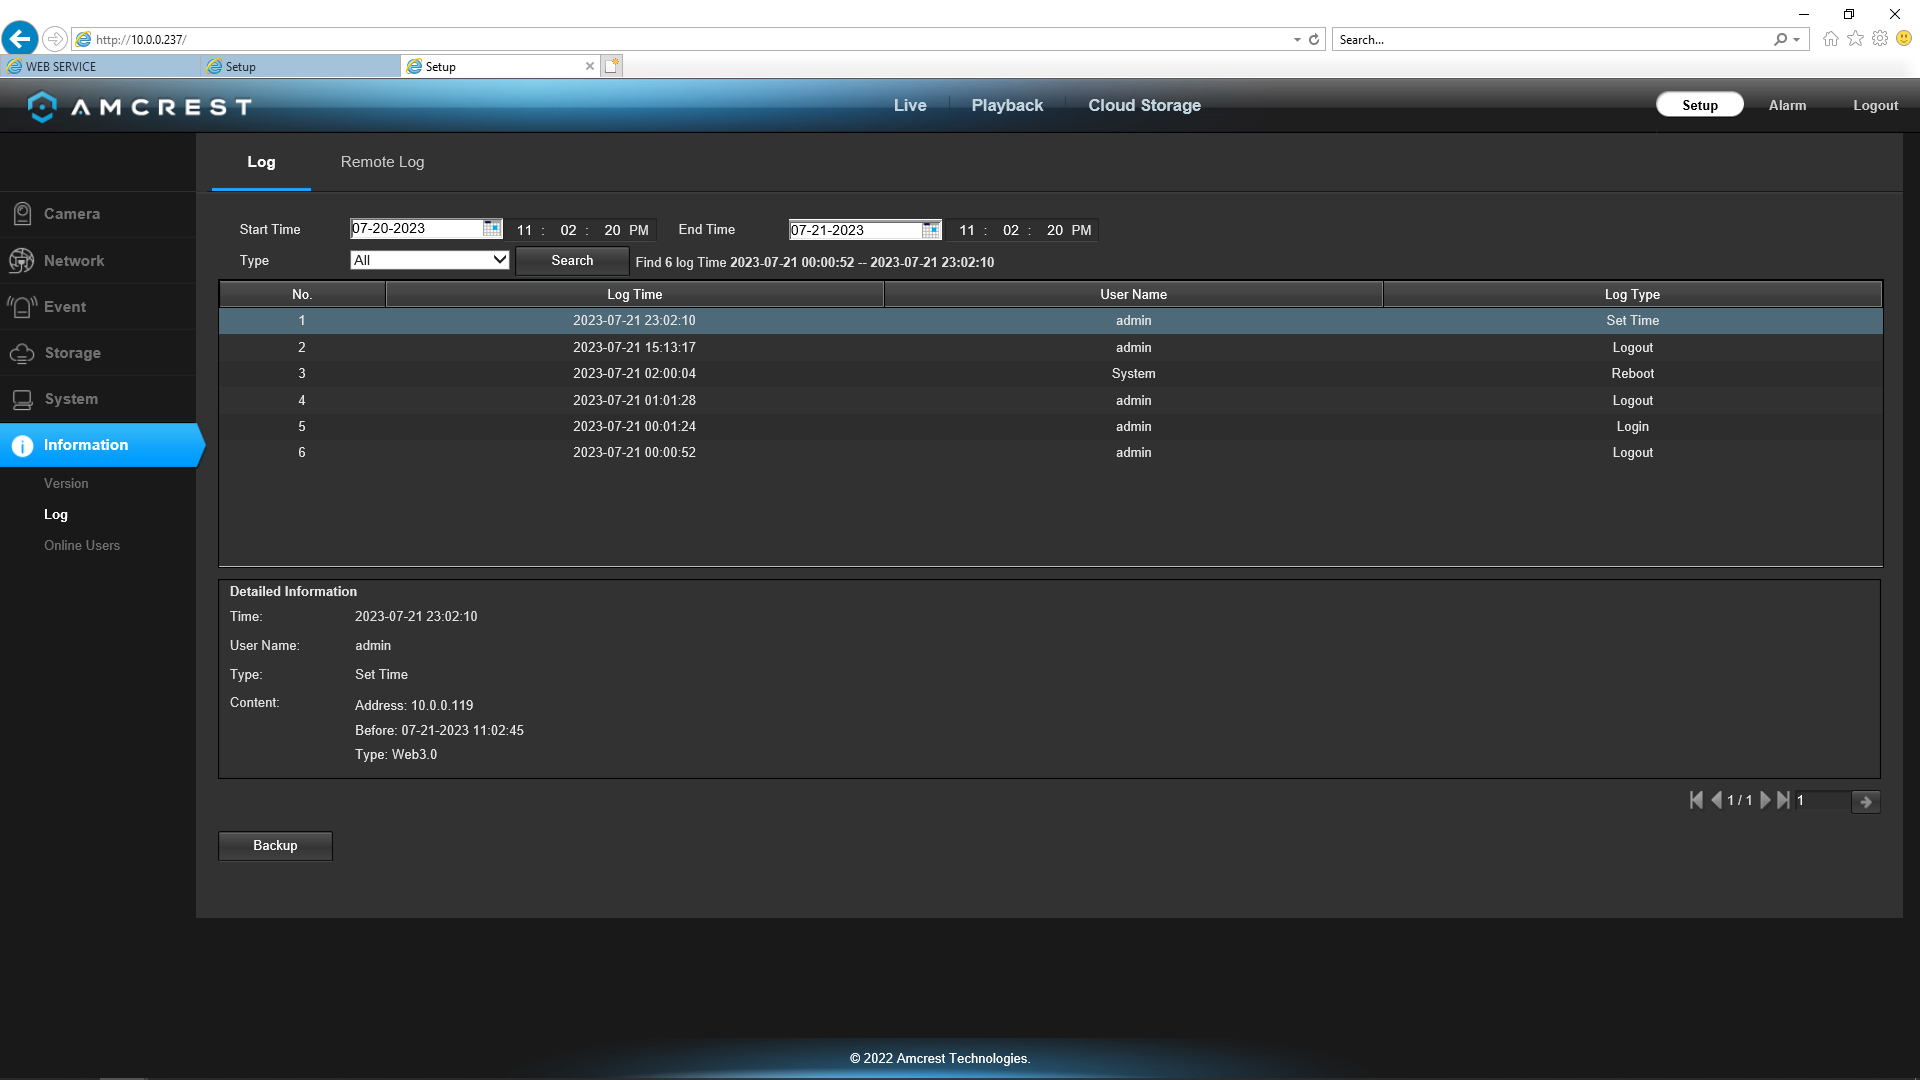1920x1080 pixels.
Task: Expand the Camera sidebar section
Action: [x=98, y=214]
